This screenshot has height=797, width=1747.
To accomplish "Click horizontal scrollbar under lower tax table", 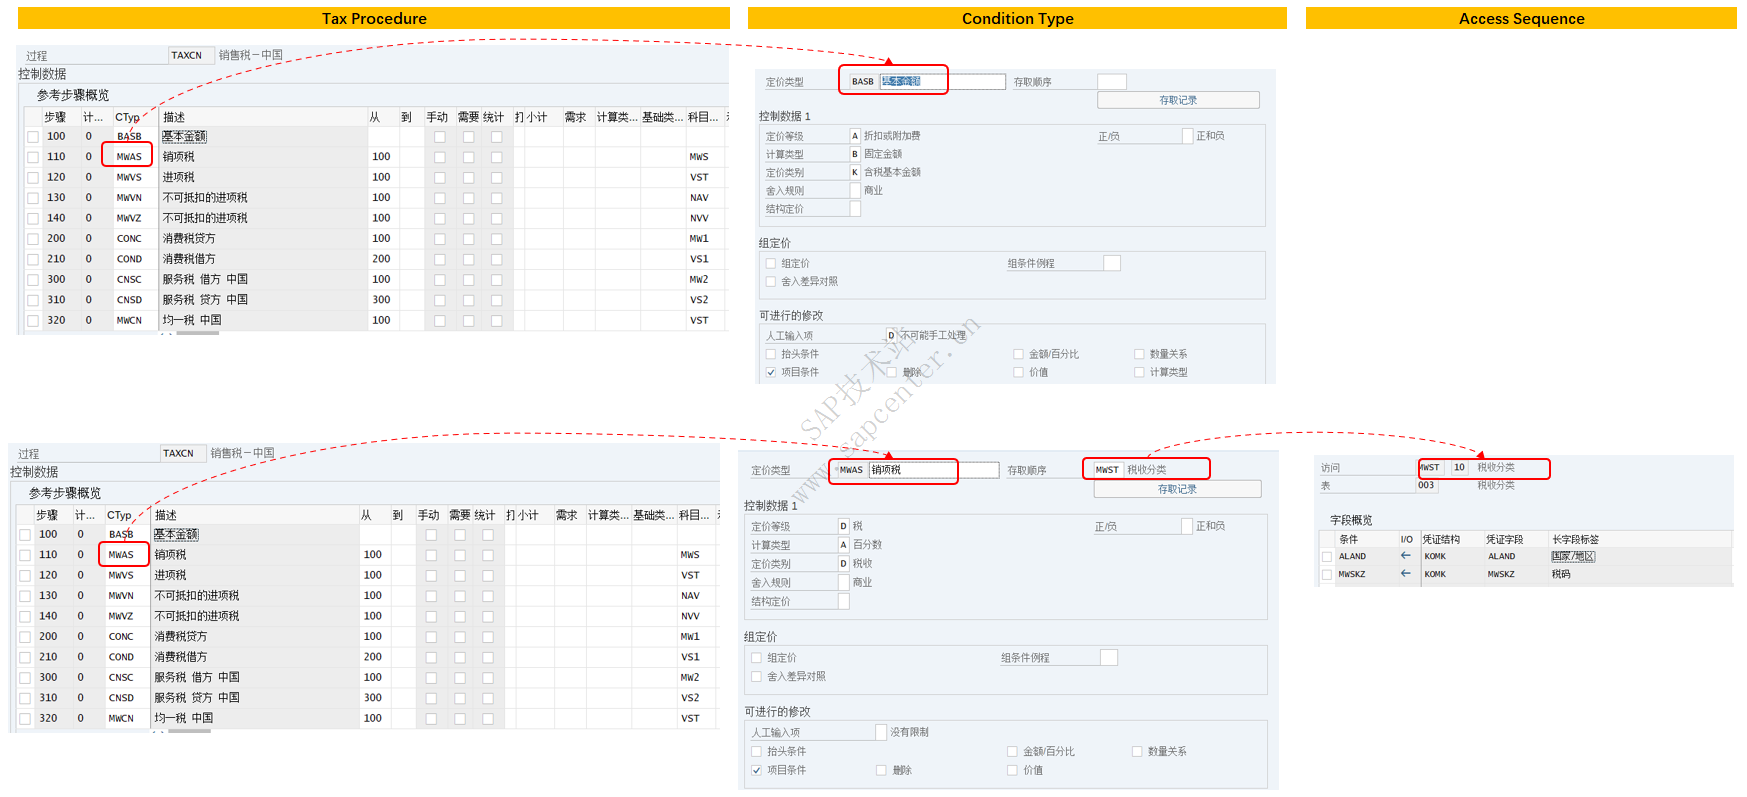I will point(189,732).
